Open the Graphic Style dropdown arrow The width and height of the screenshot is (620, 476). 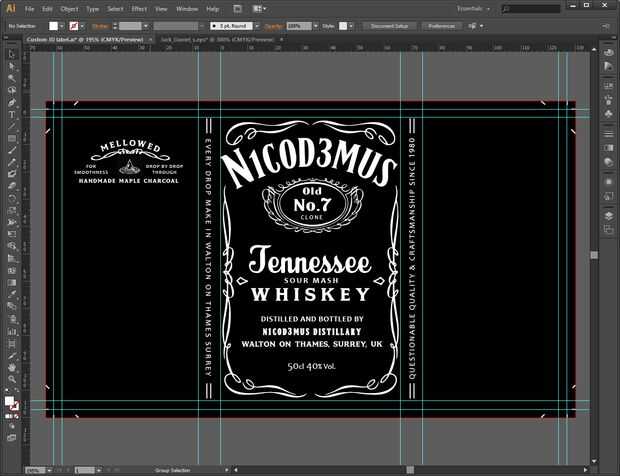(x=350, y=26)
